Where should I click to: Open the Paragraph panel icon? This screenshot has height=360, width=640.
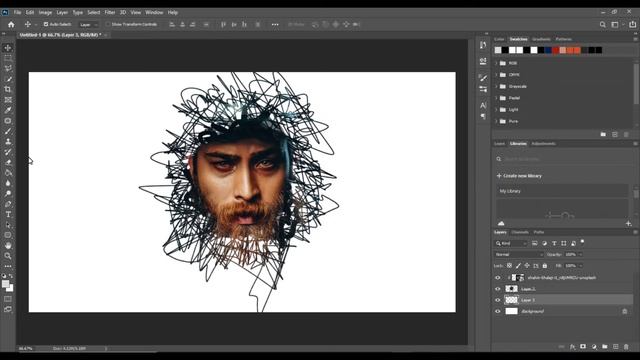tap(483, 116)
